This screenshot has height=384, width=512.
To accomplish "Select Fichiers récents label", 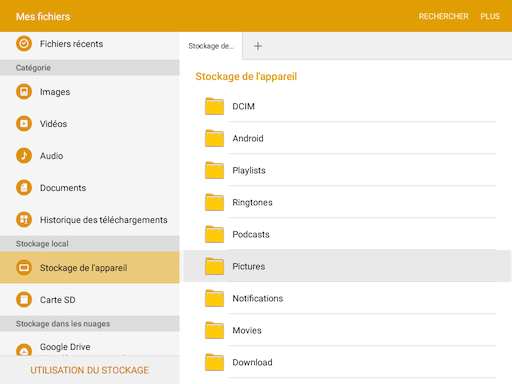I will pos(71,44).
